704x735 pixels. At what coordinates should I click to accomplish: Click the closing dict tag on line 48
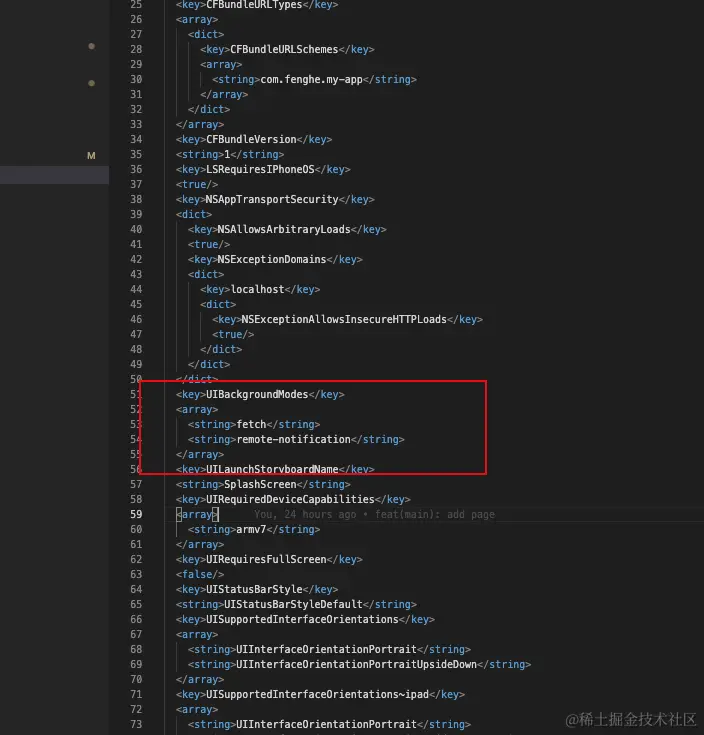(x=221, y=349)
